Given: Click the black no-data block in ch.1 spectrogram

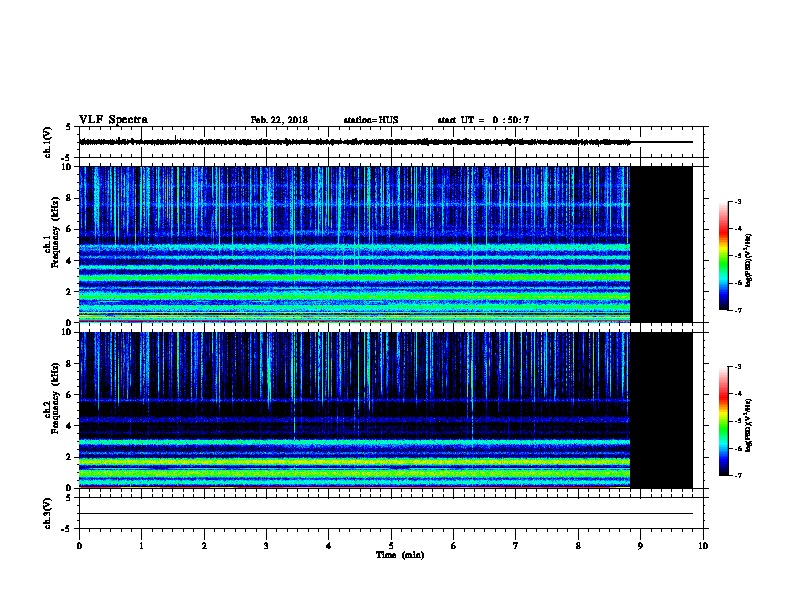Looking at the screenshot, I should pyautogui.click(x=662, y=244).
